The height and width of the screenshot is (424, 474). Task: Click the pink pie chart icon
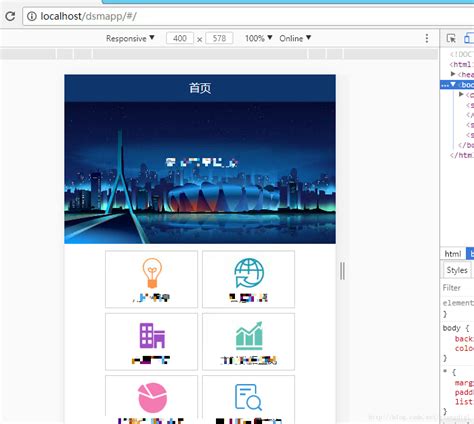point(152,398)
